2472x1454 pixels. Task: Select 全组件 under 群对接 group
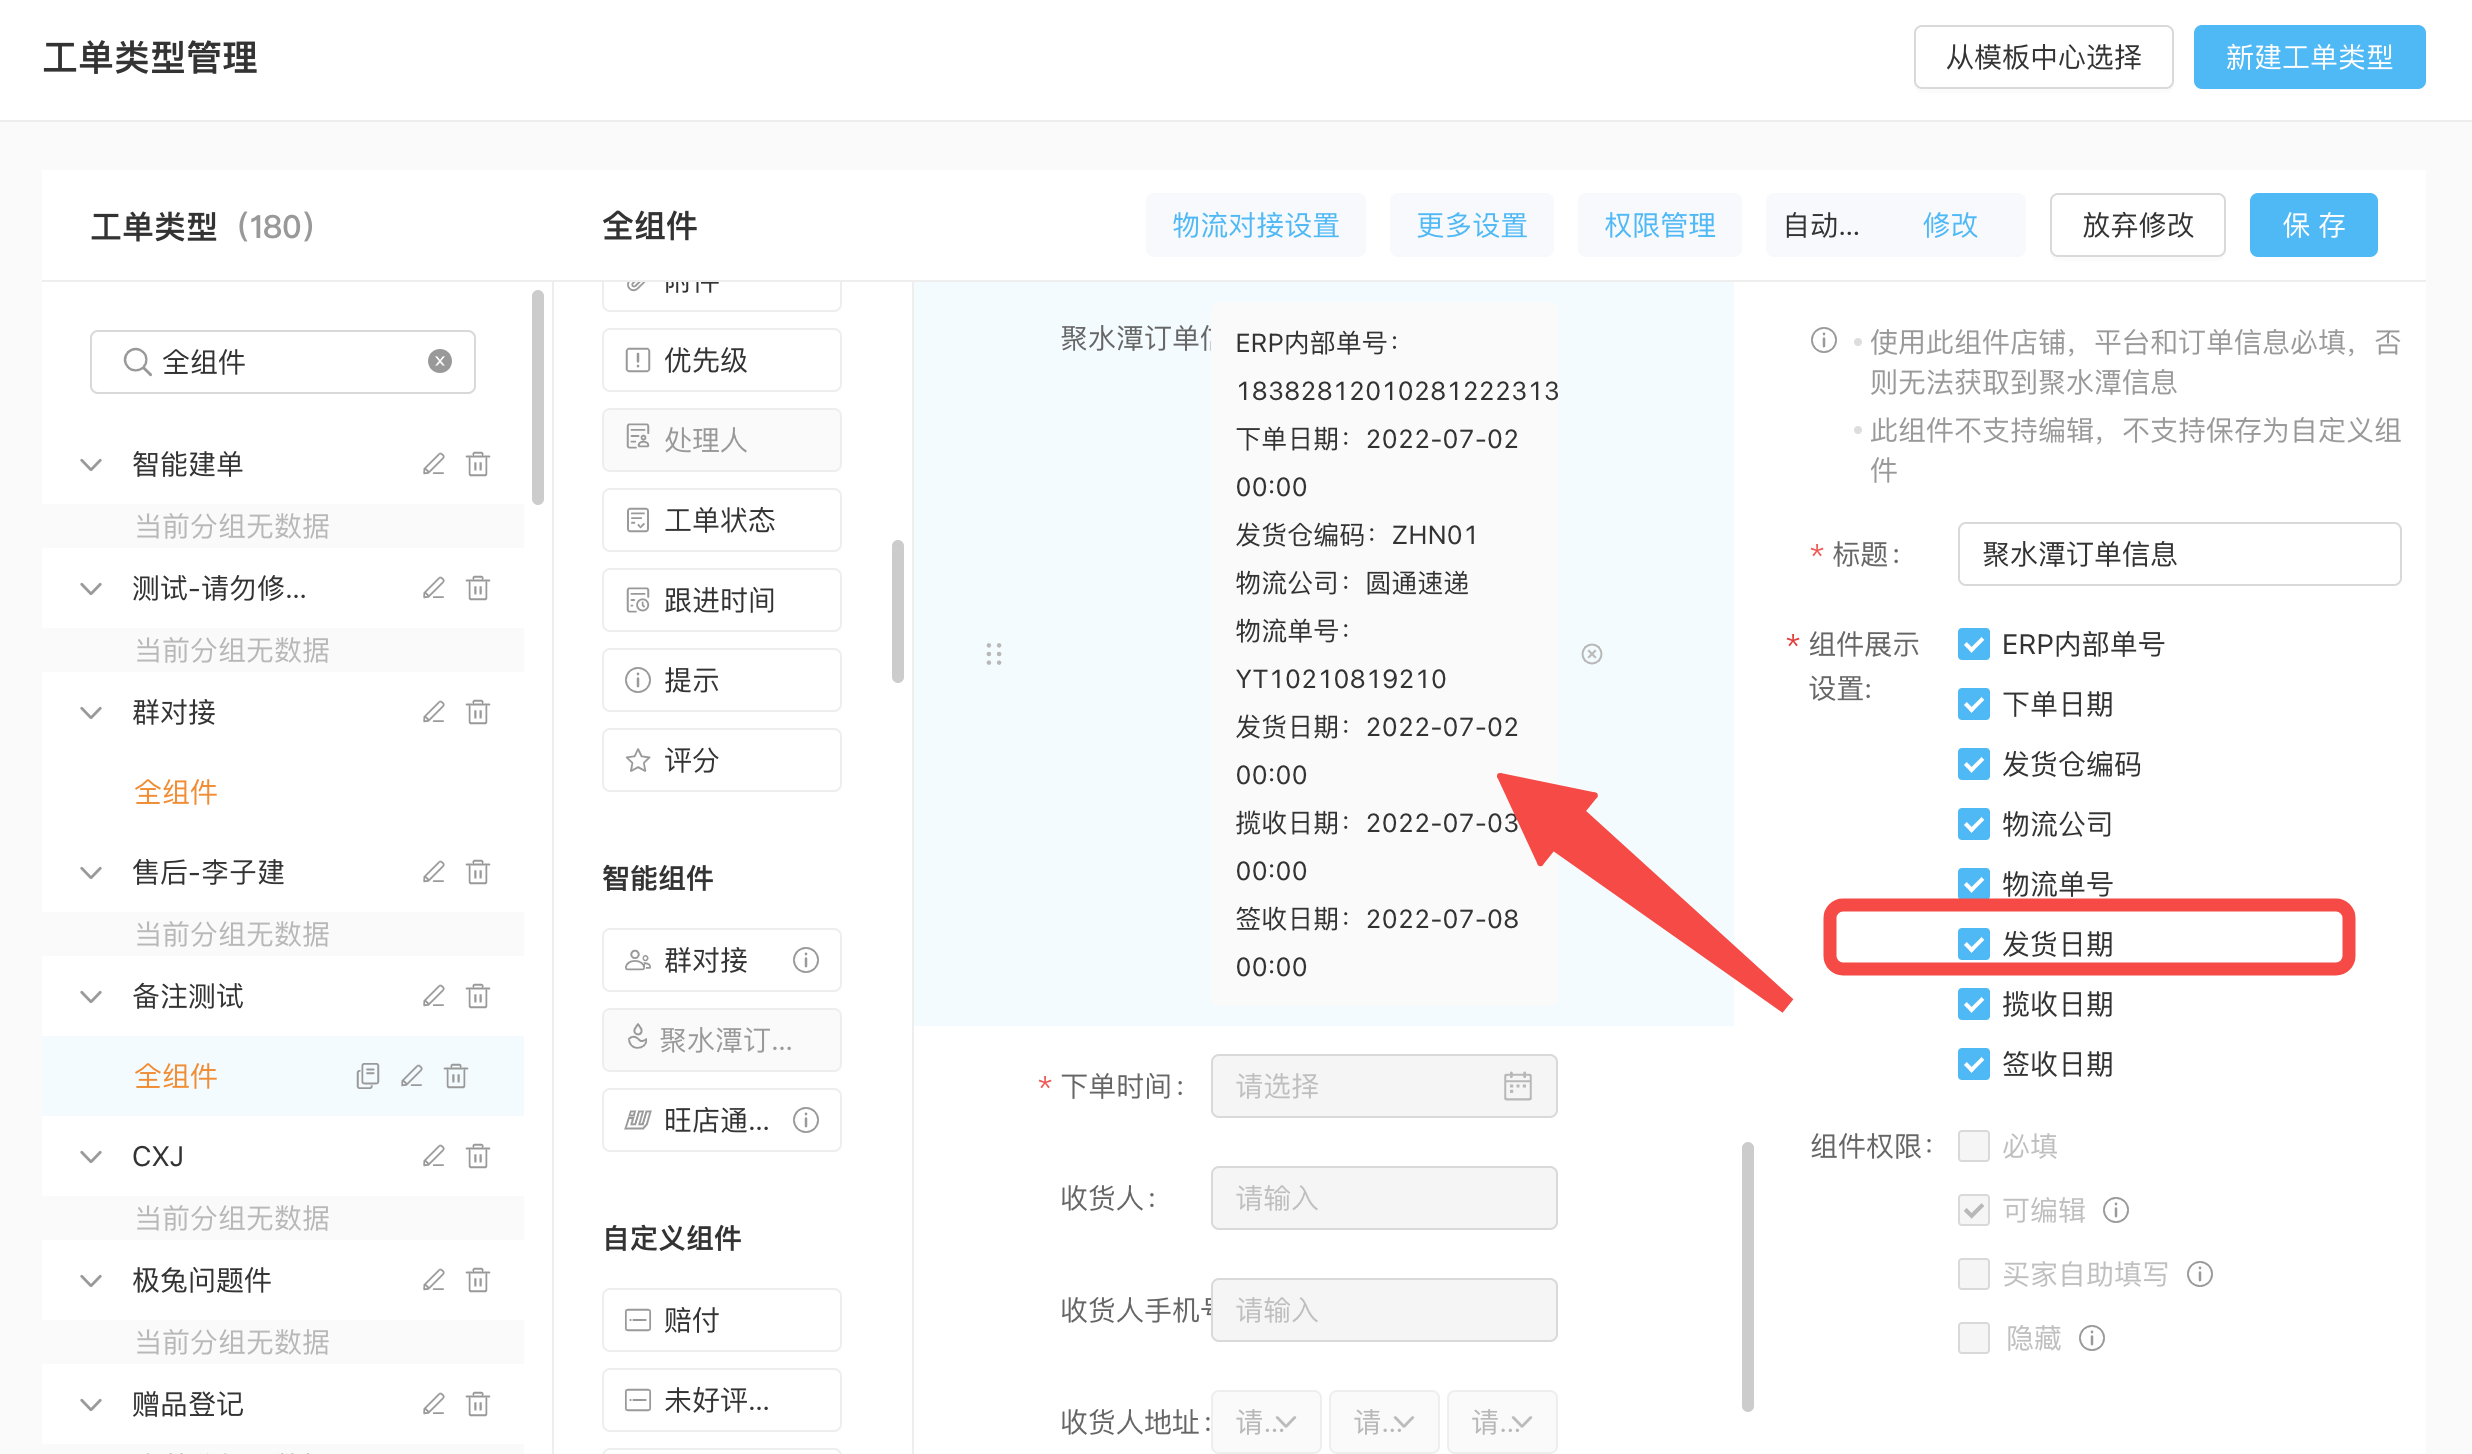click(176, 792)
